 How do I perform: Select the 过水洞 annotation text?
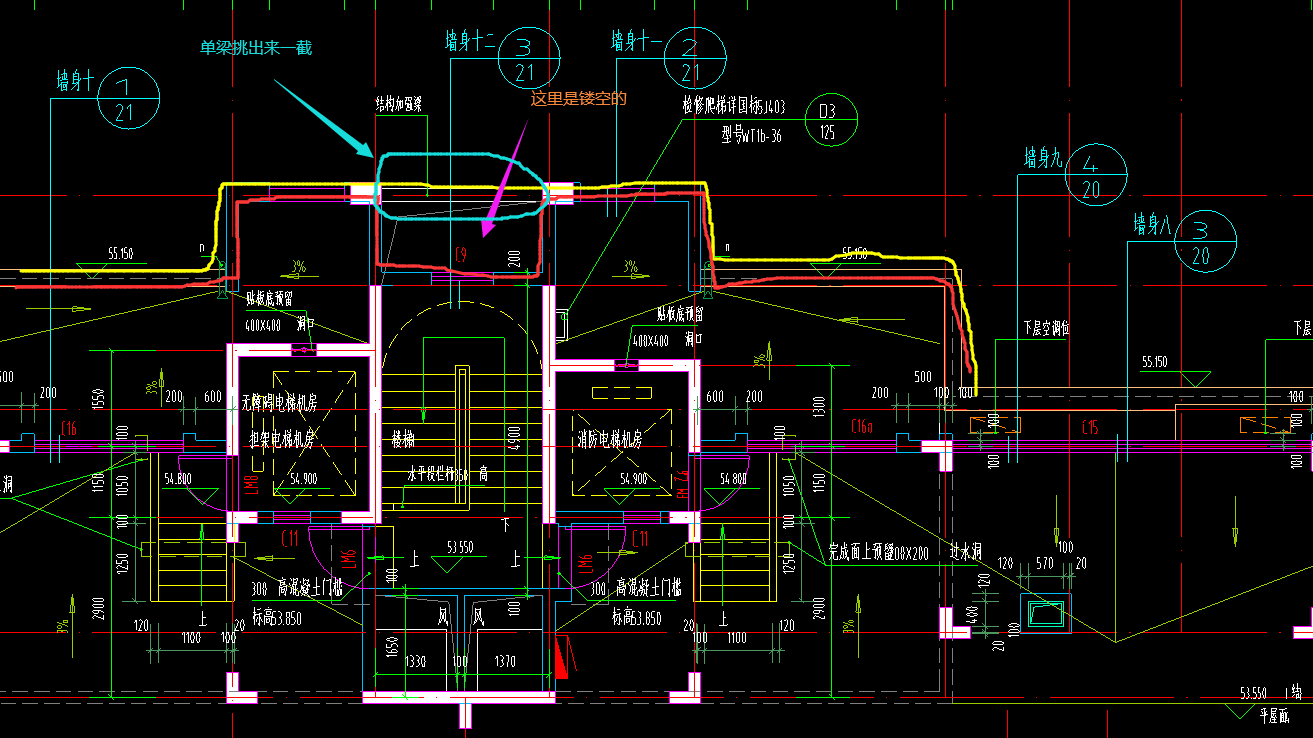pyautogui.click(x=964, y=551)
